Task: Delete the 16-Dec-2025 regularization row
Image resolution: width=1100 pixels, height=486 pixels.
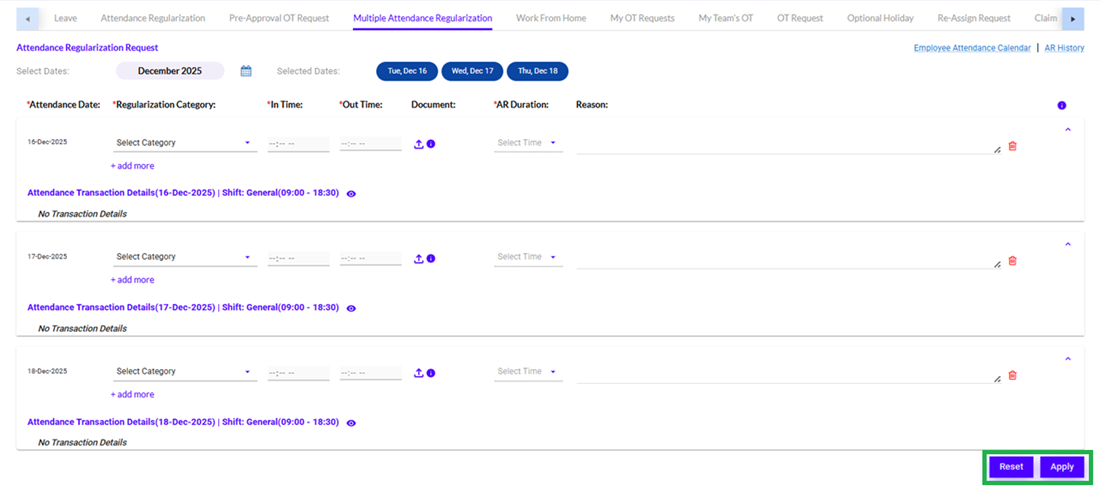Action: (x=1012, y=146)
